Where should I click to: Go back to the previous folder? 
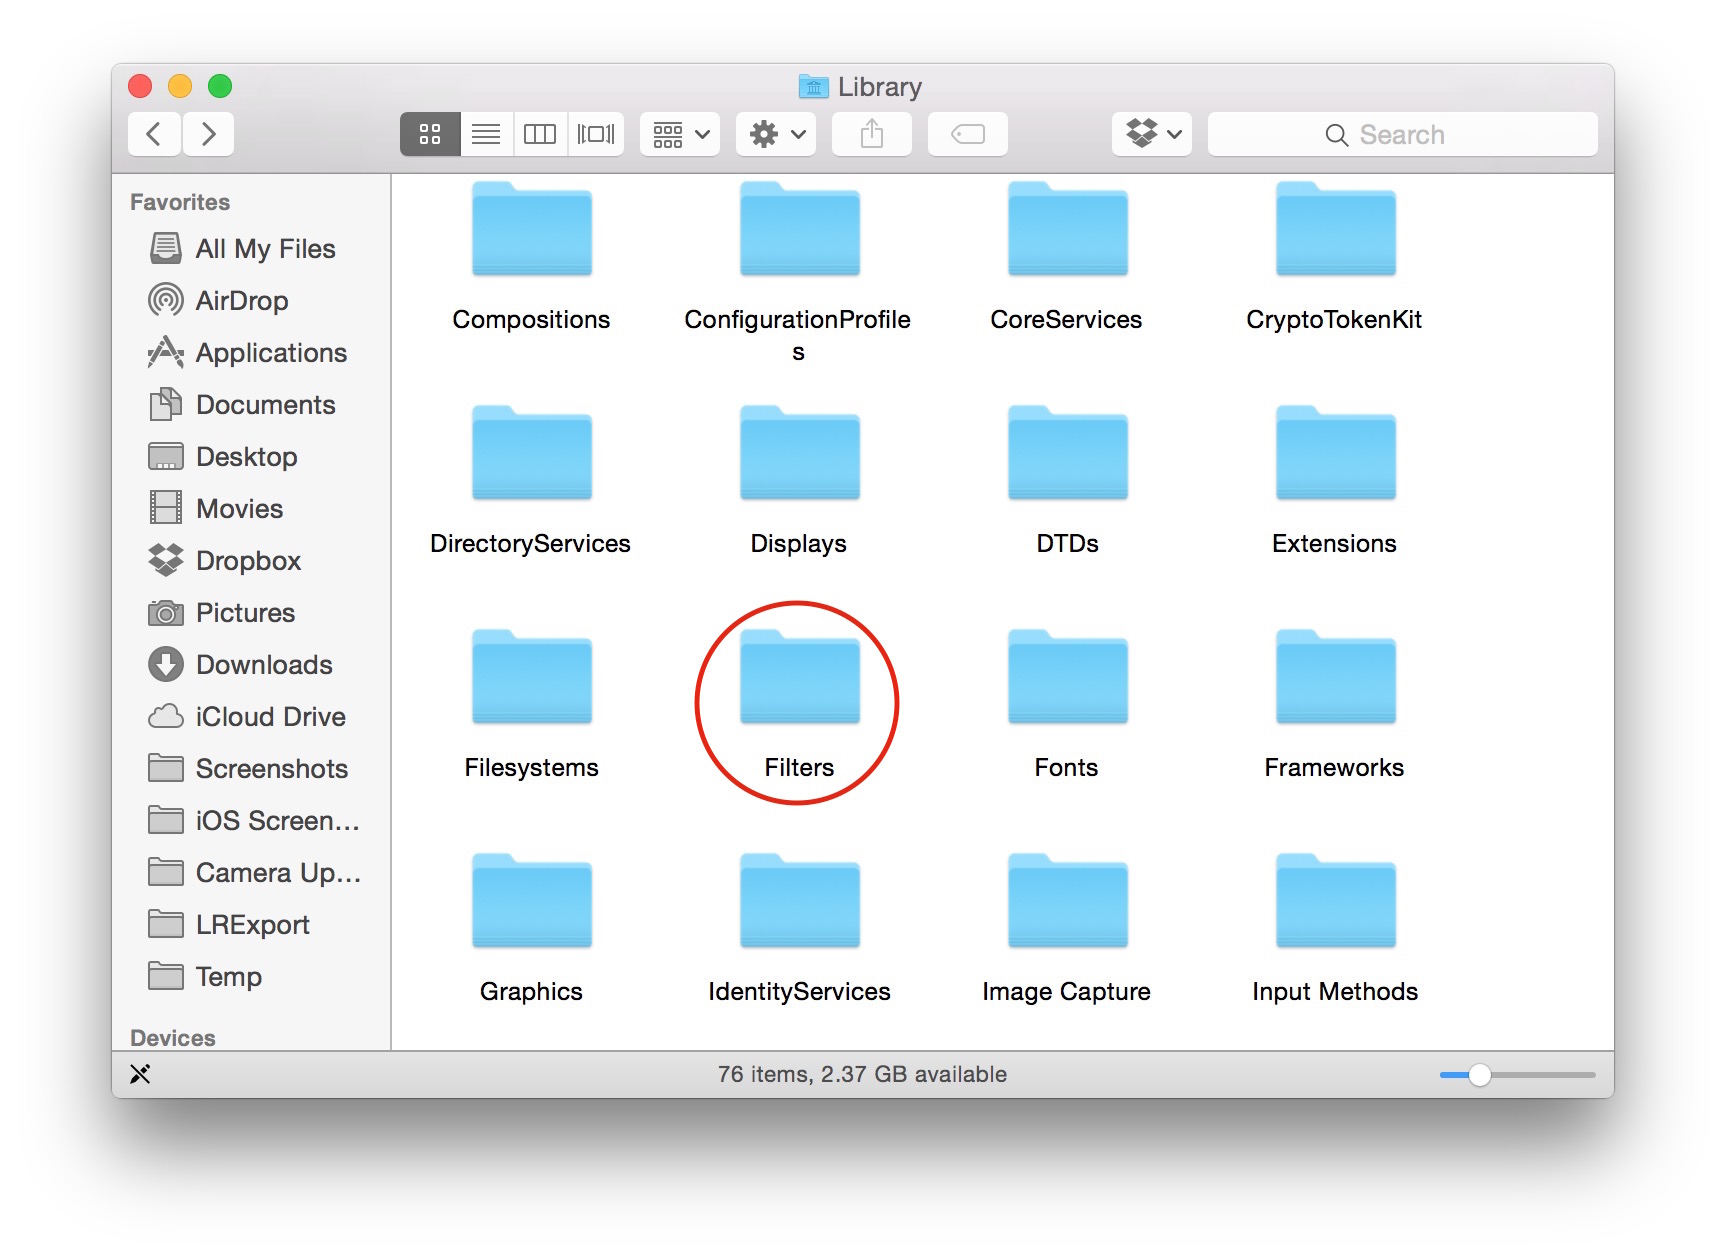(x=154, y=134)
